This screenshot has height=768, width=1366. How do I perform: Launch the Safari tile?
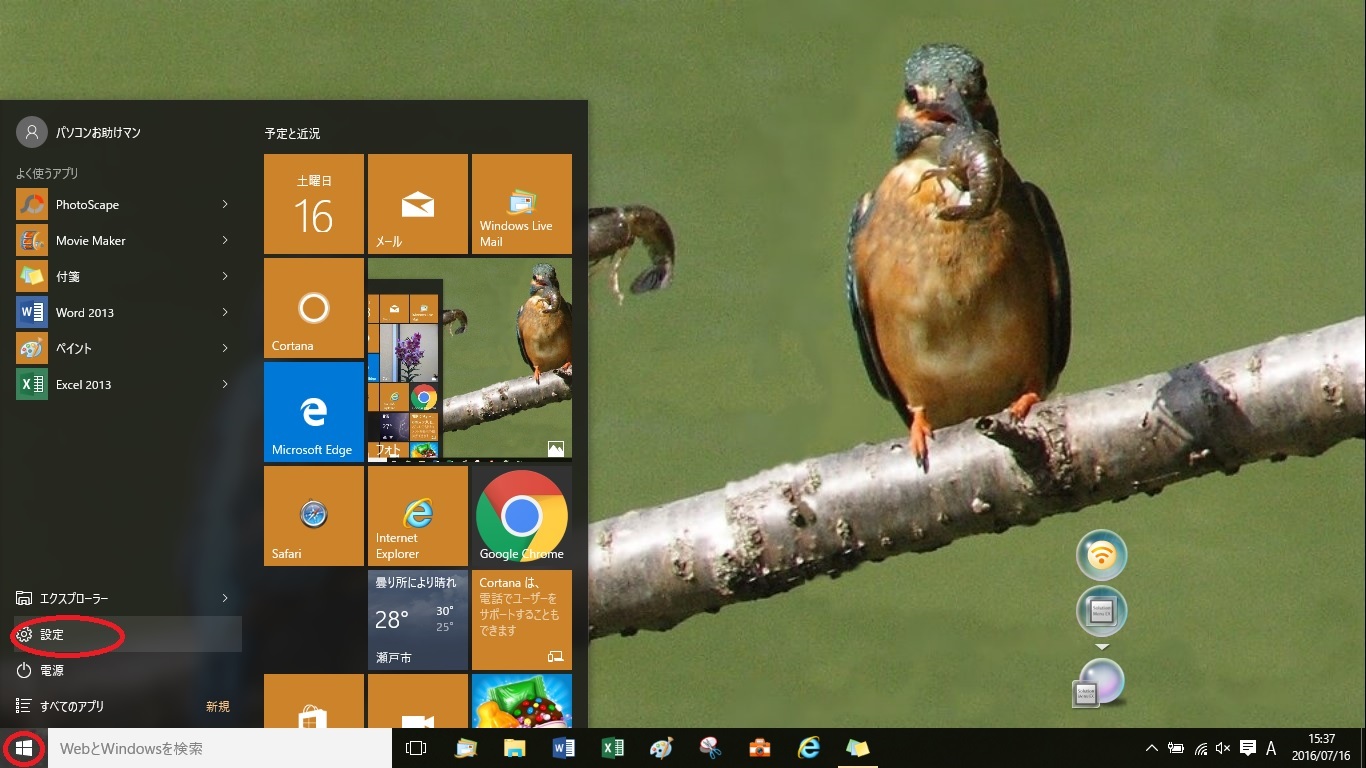tap(314, 516)
